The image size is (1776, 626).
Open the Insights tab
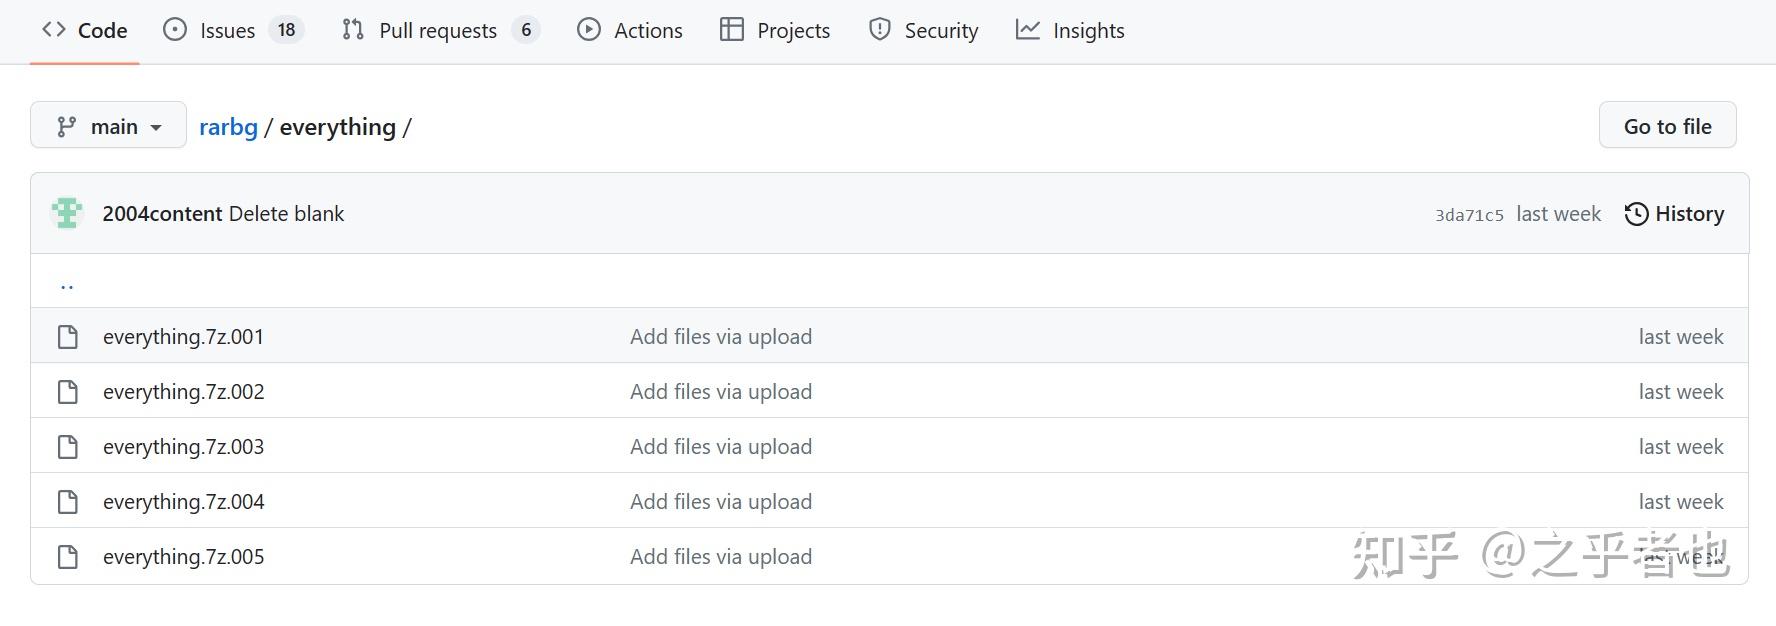[1070, 30]
